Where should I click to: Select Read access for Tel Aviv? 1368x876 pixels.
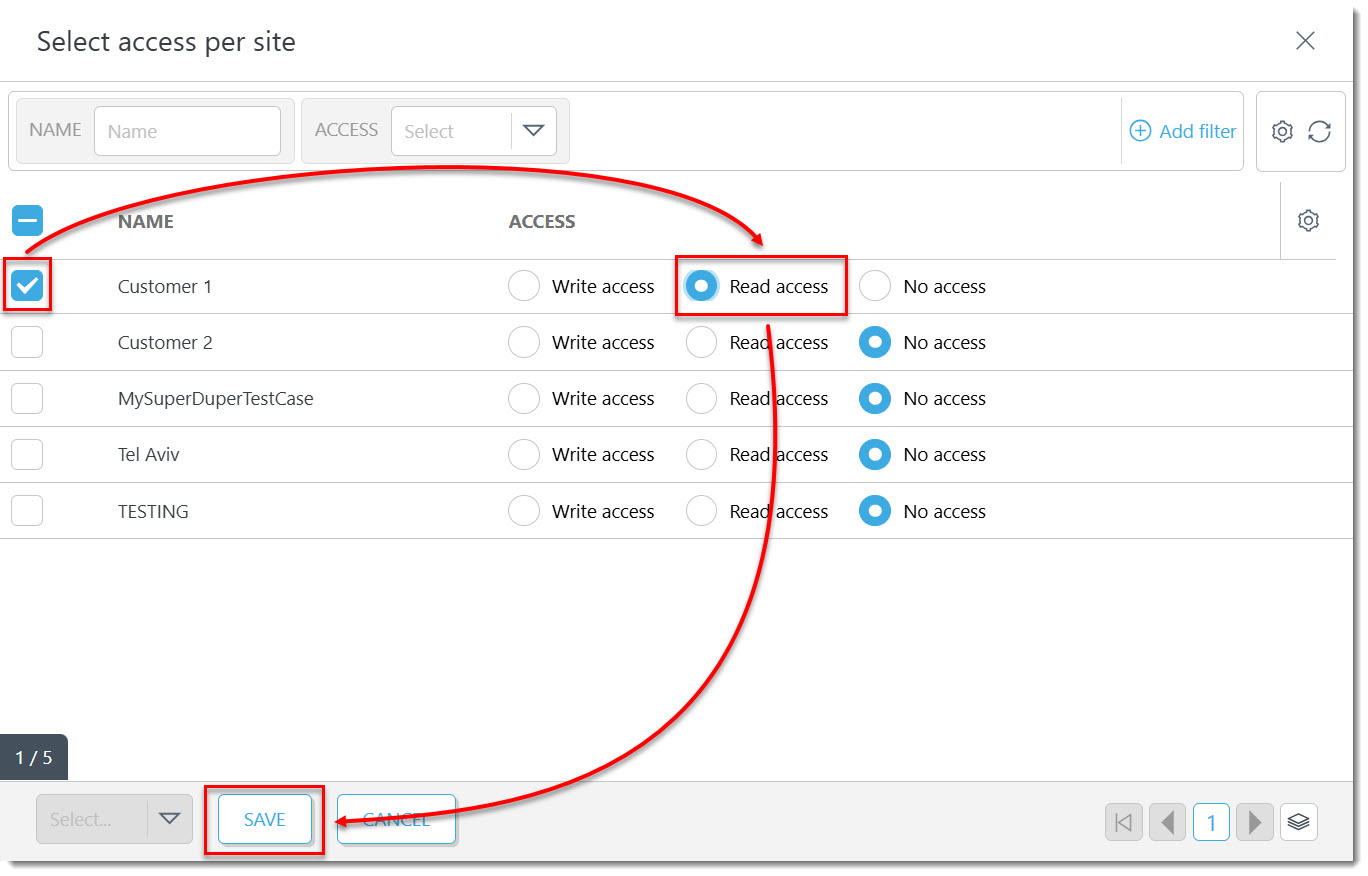(701, 454)
